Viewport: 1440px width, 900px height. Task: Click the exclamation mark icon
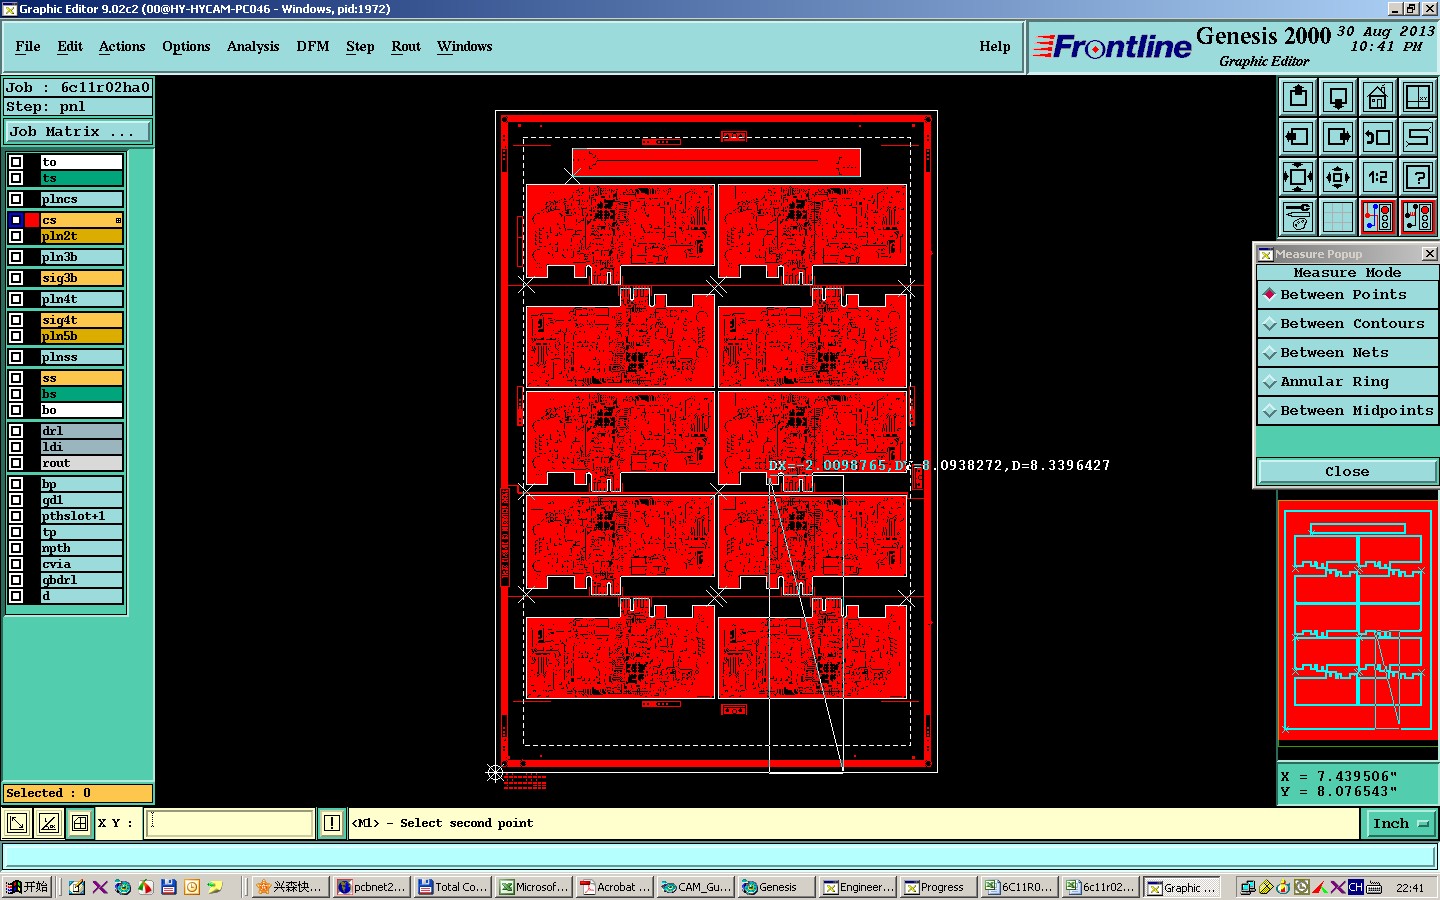pos(332,823)
